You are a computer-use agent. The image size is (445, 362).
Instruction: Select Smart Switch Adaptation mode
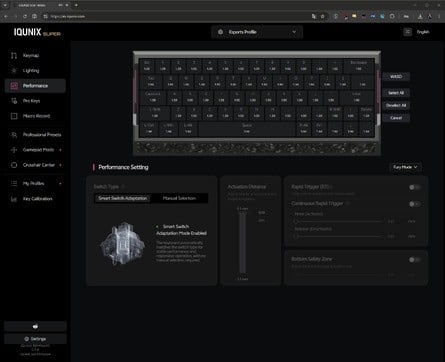click(x=122, y=198)
